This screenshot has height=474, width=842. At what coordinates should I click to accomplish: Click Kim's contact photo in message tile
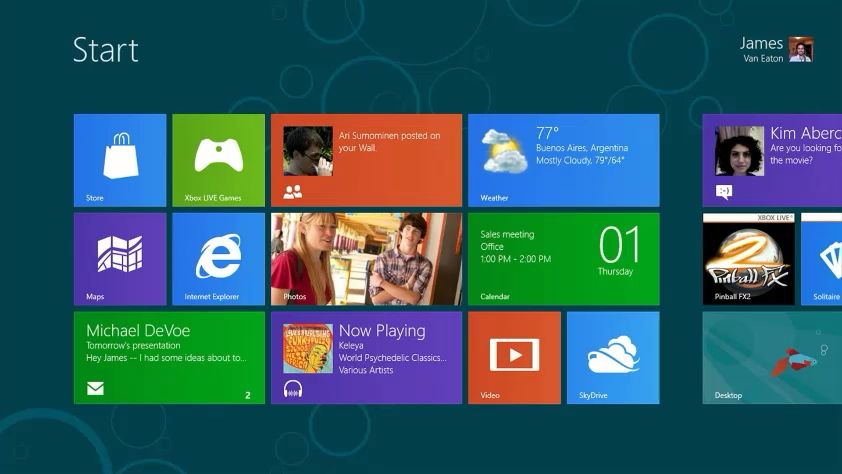[x=739, y=151]
